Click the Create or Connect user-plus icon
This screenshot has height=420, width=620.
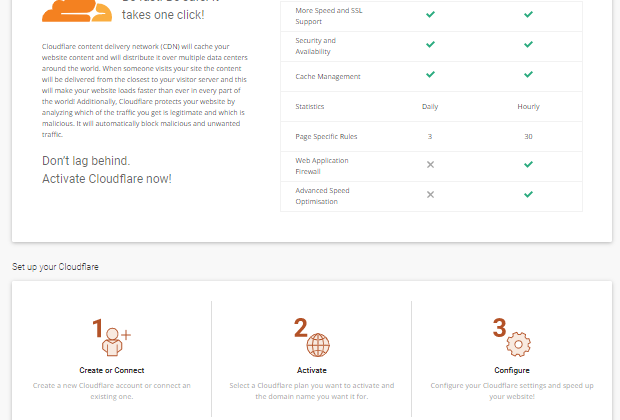point(116,342)
